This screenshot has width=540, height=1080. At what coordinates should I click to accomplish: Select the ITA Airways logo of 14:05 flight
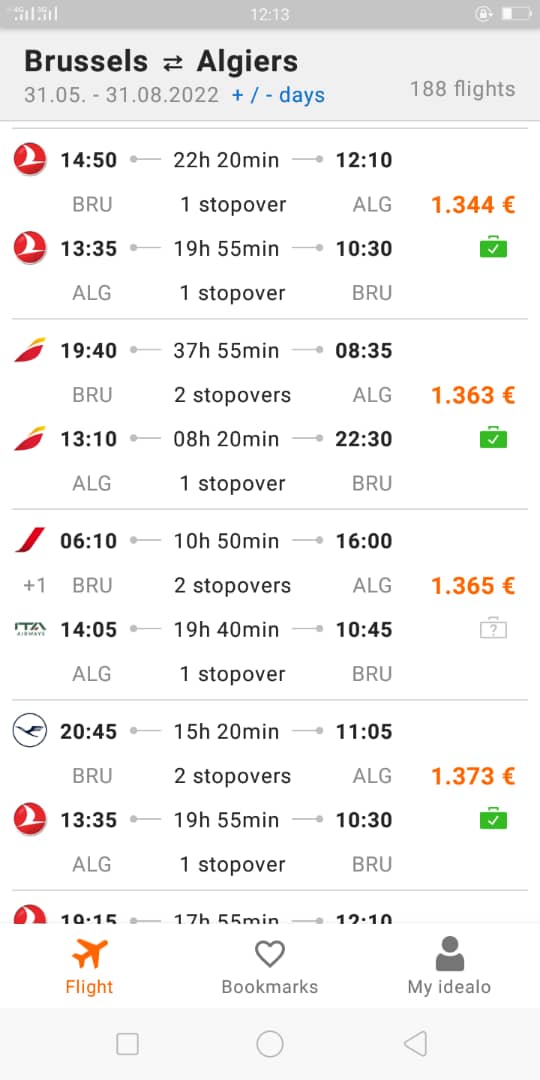30,629
